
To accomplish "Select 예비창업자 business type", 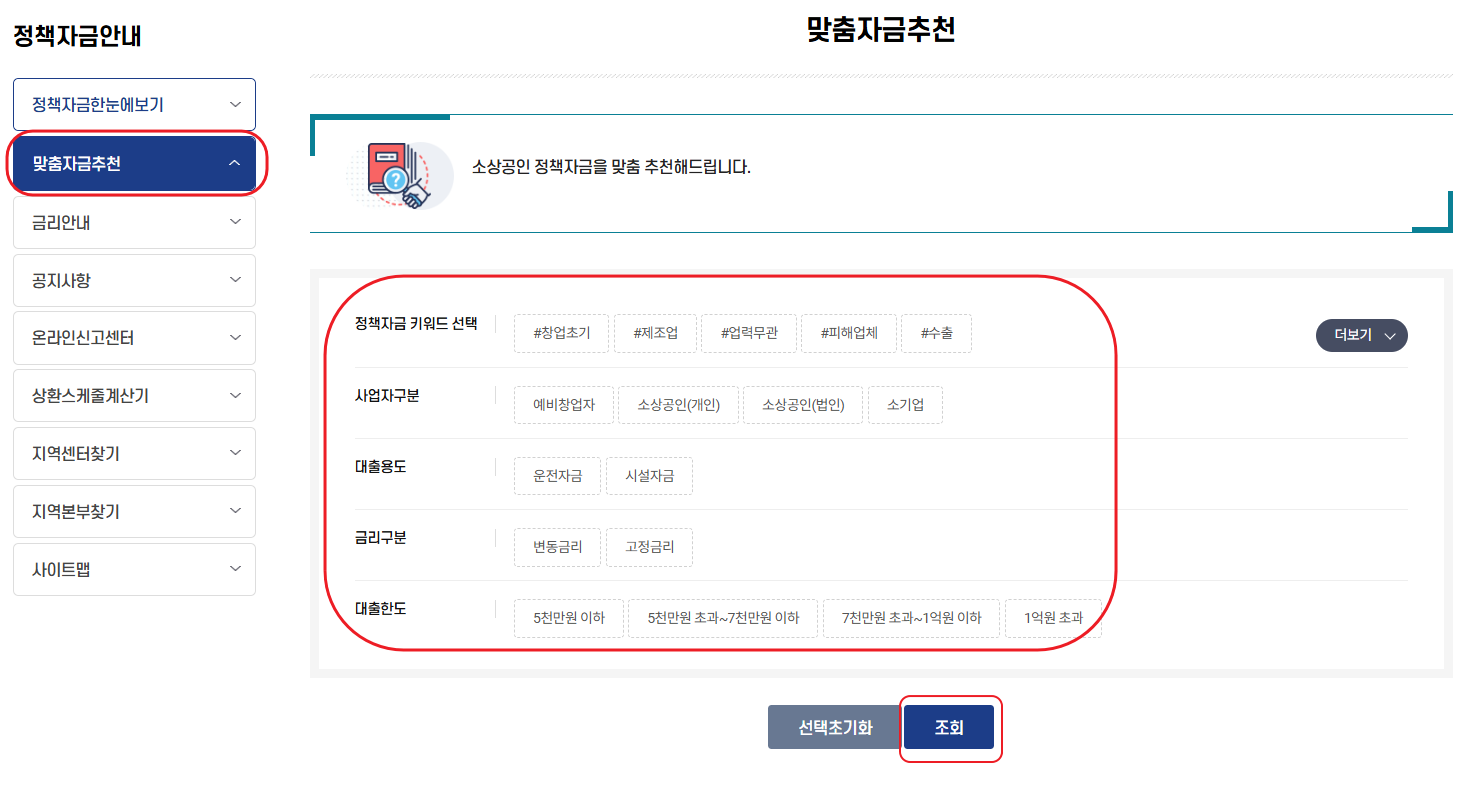I will 564,405.
